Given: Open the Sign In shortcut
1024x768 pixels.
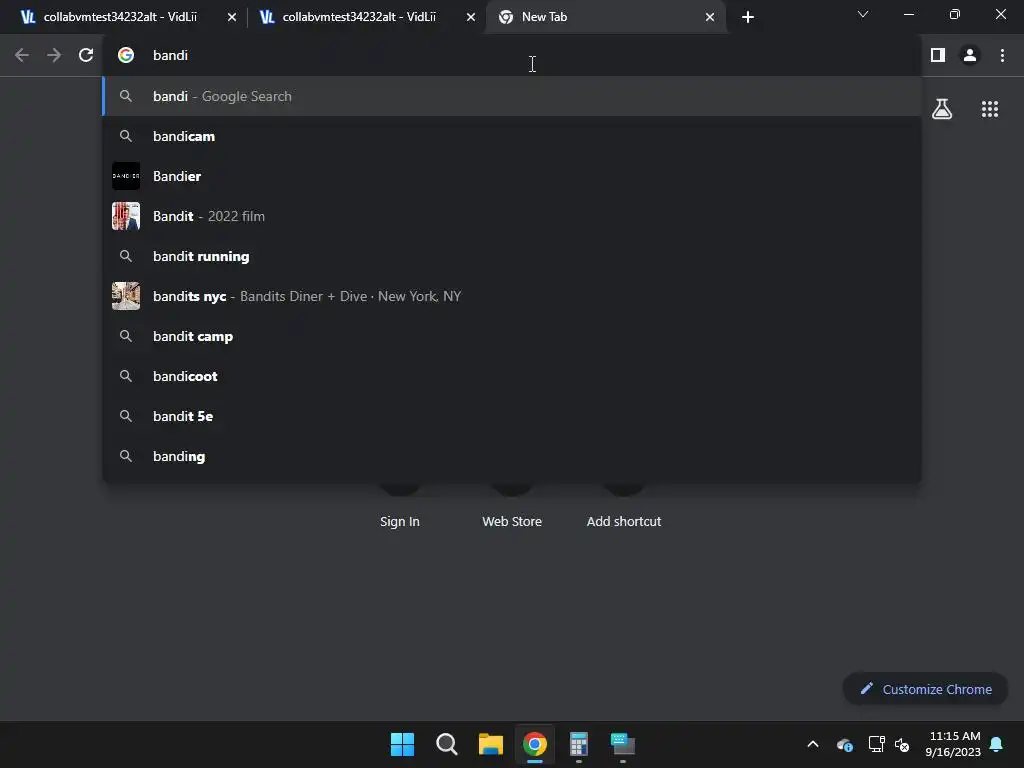Looking at the screenshot, I should (400, 521).
